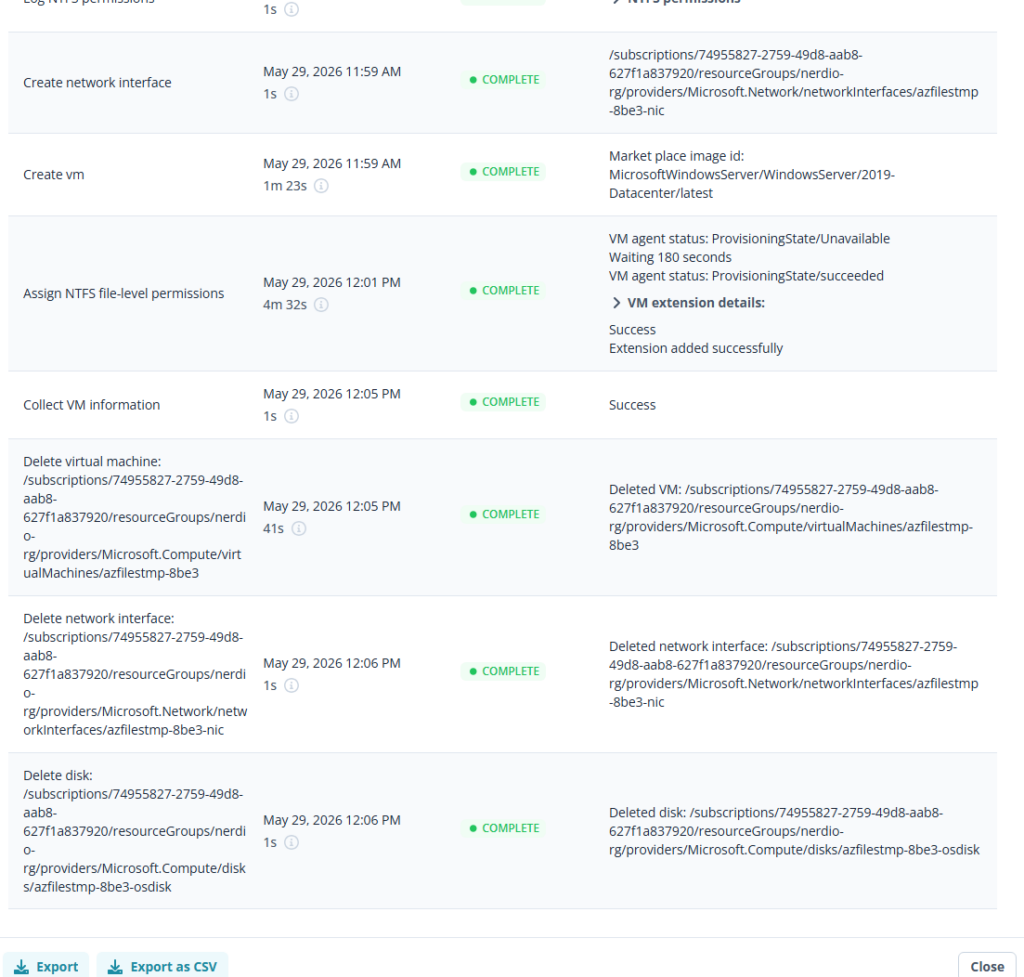Click Deleted network interface result text
Image resolution: width=1024 pixels, height=977 pixels.
[793, 674]
